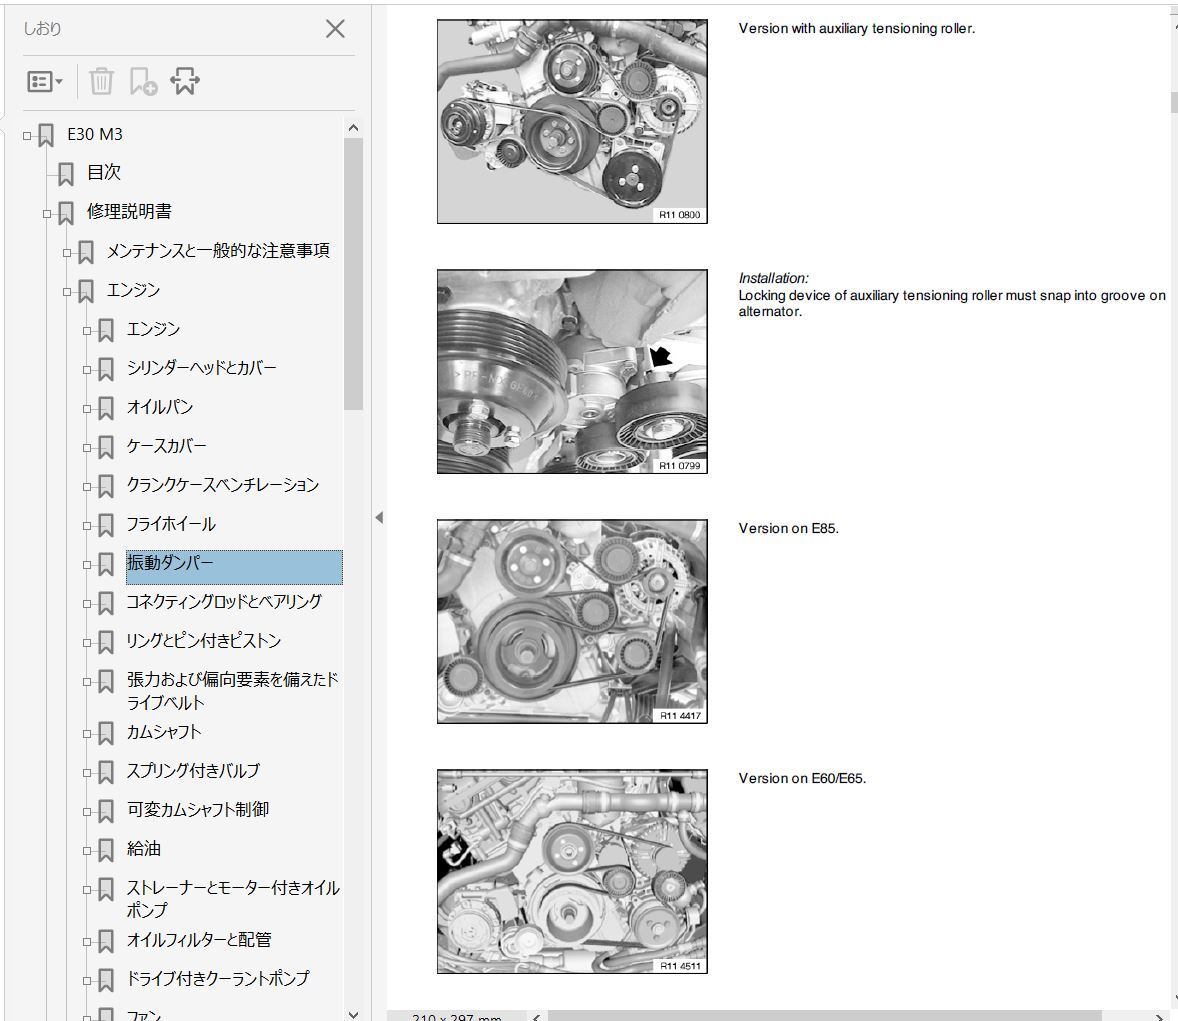The width and height of the screenshot is (1178, 1021).
Task: Click the delete bookmark trash icon
Action: (101, 81)
